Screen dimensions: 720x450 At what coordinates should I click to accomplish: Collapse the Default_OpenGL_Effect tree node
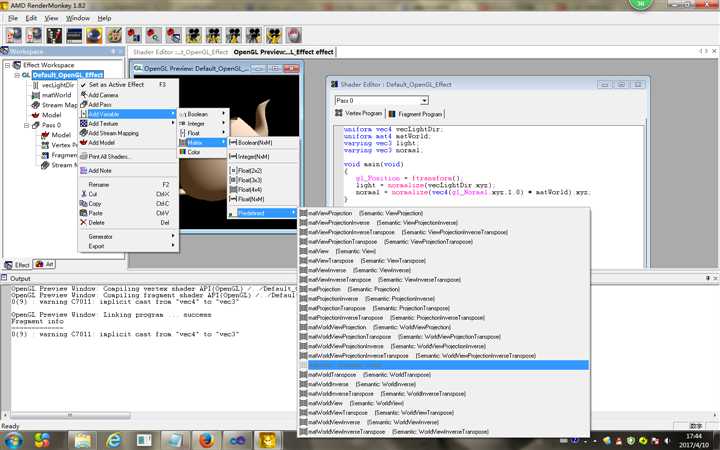coord(17,75)
